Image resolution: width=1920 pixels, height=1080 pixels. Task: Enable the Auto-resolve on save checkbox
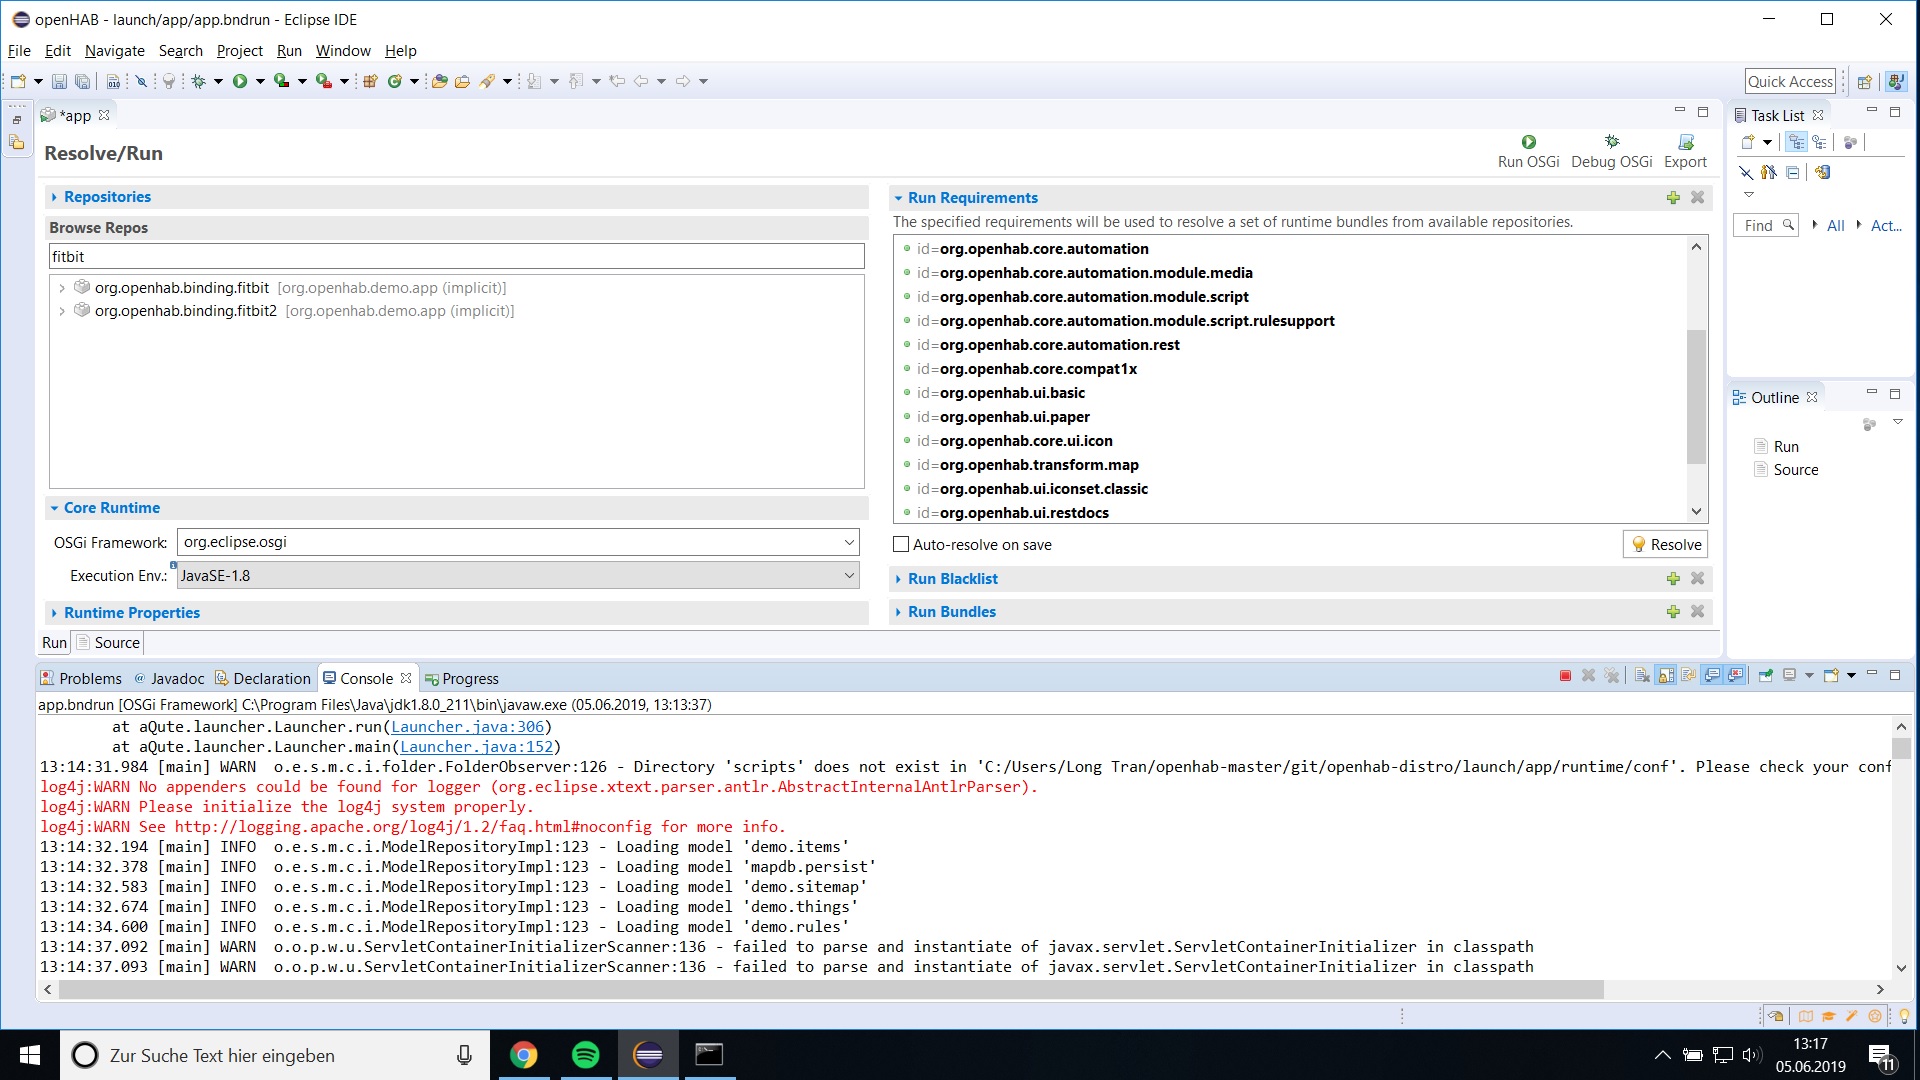coord(901,544)
